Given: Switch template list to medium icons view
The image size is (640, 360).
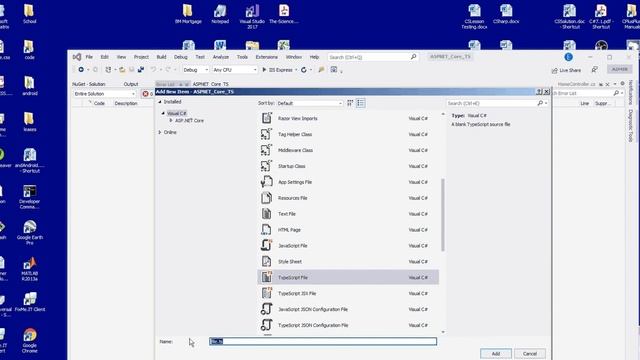Looking at the screenshot, I should point(350,103).
